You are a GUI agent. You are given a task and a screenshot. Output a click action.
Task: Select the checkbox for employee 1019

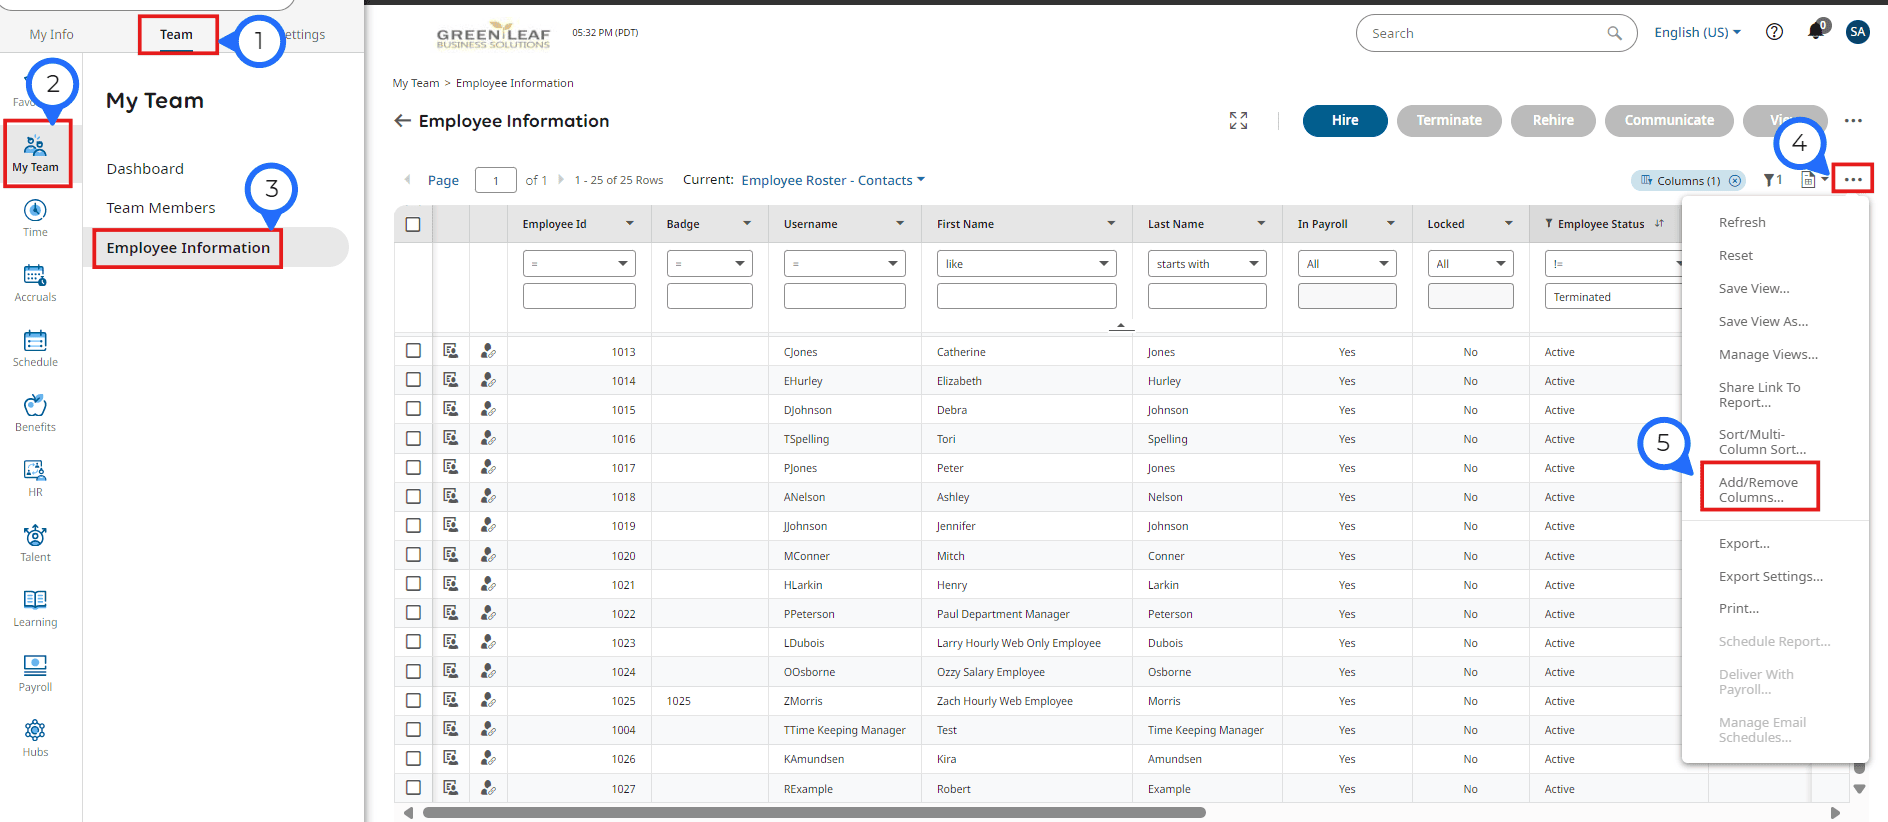click(x=413, y=525)
